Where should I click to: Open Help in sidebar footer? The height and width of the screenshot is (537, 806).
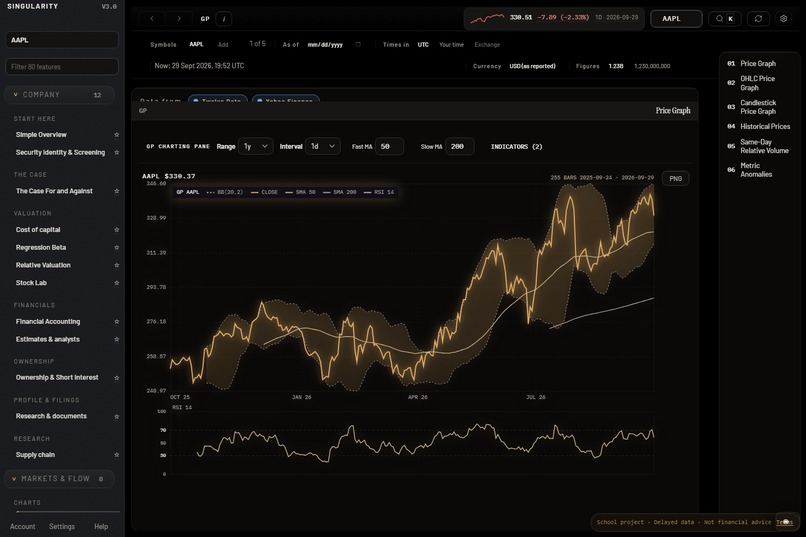point(101,527)
